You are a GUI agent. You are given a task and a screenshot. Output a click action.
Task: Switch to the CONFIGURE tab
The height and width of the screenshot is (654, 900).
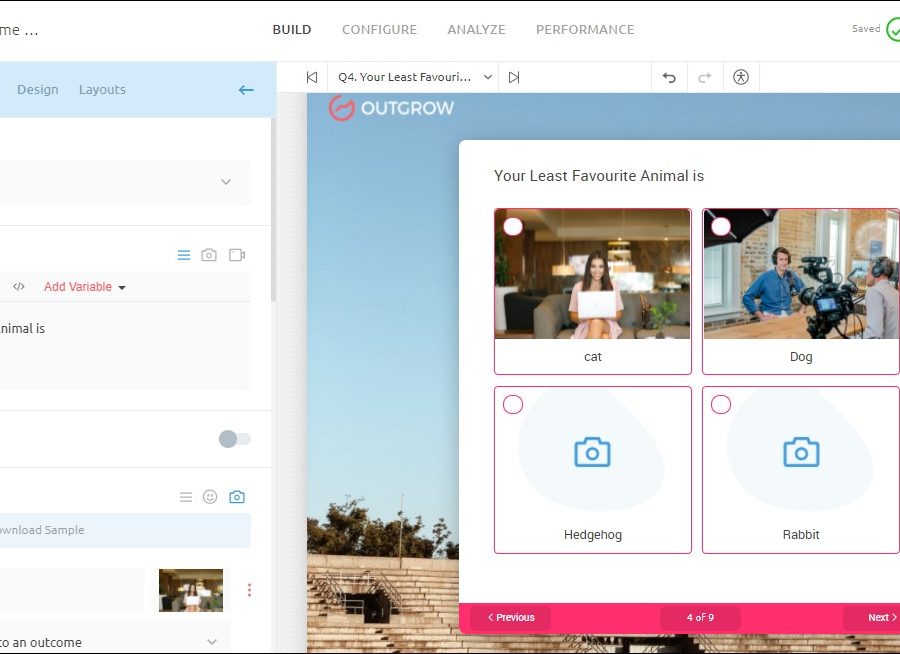[x=379, y=30]
